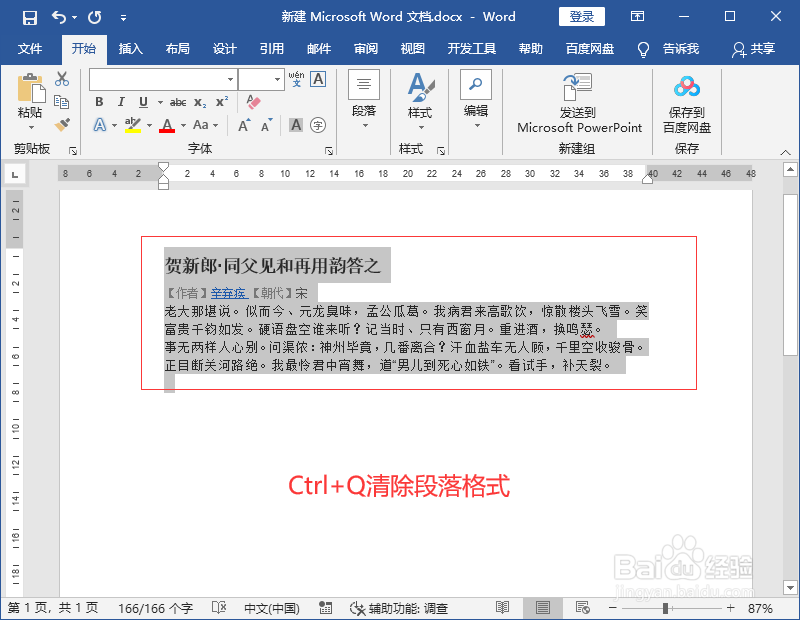Open highlight color dropdown arrow

pyautogui.click(x=149, y=125)
